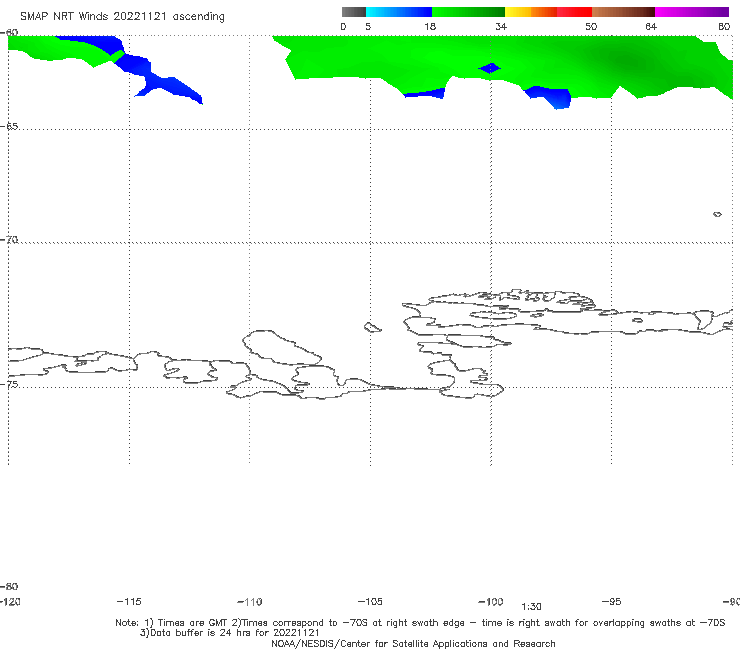Click the longitude label '-105'
This screenshot has height=650, width=740.
(x=370, y=601)
